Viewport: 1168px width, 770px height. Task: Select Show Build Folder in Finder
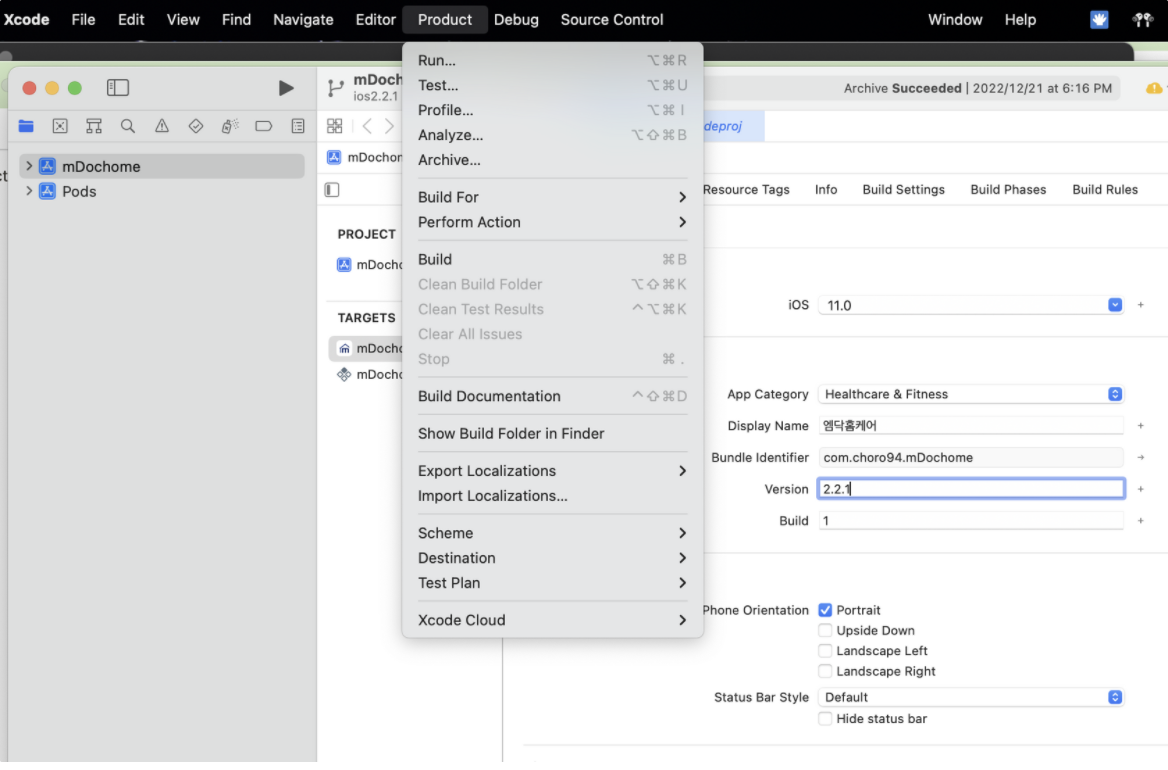pos(552,433)
